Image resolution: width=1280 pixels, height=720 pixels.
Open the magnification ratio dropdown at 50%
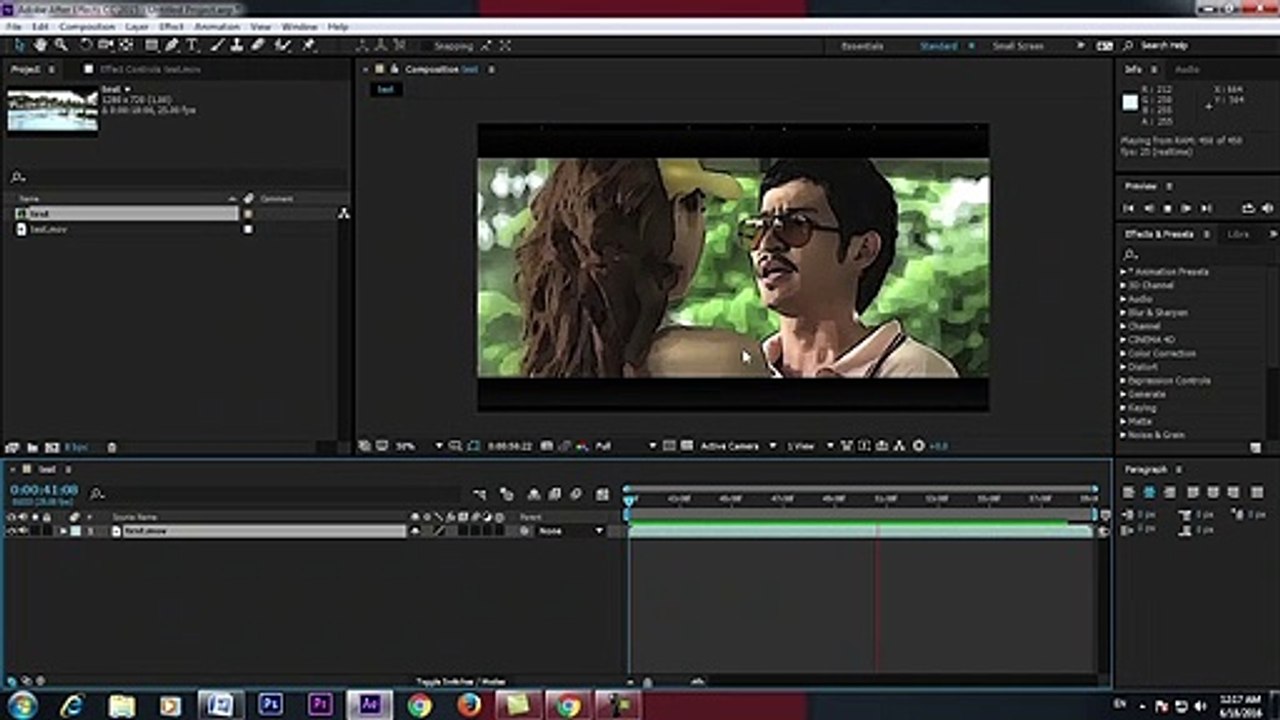coord(419,446)
